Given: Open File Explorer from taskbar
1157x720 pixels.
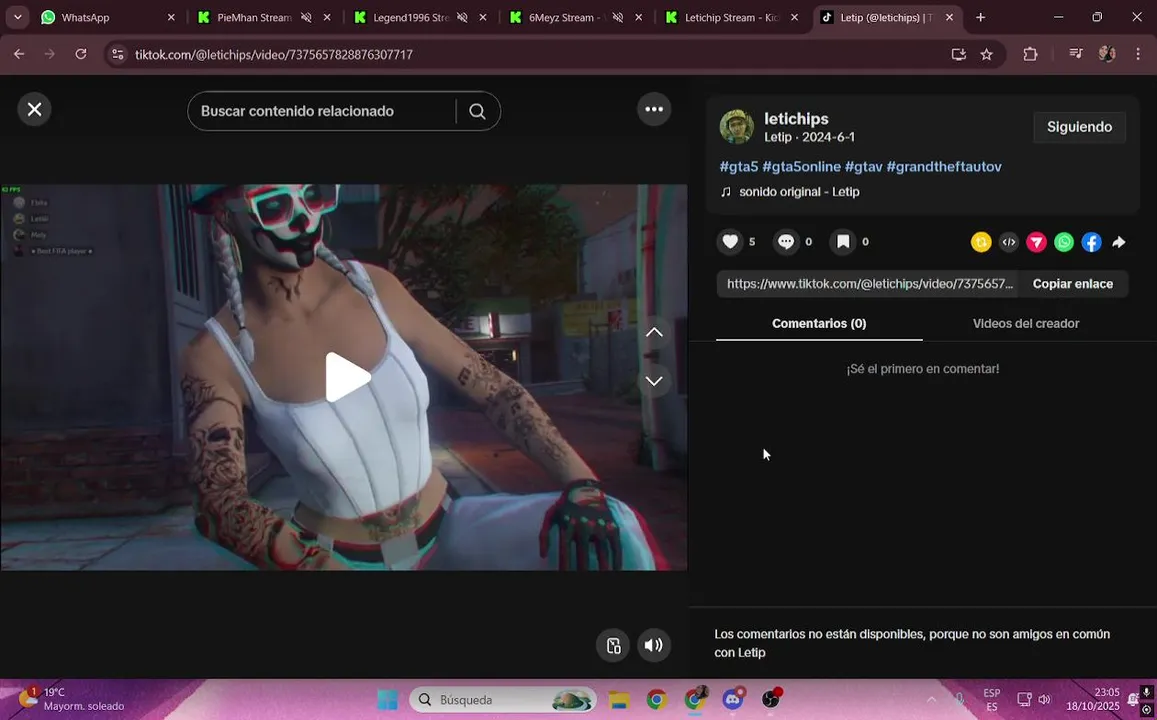Looking at the screenshot, I should click(619, 700).
